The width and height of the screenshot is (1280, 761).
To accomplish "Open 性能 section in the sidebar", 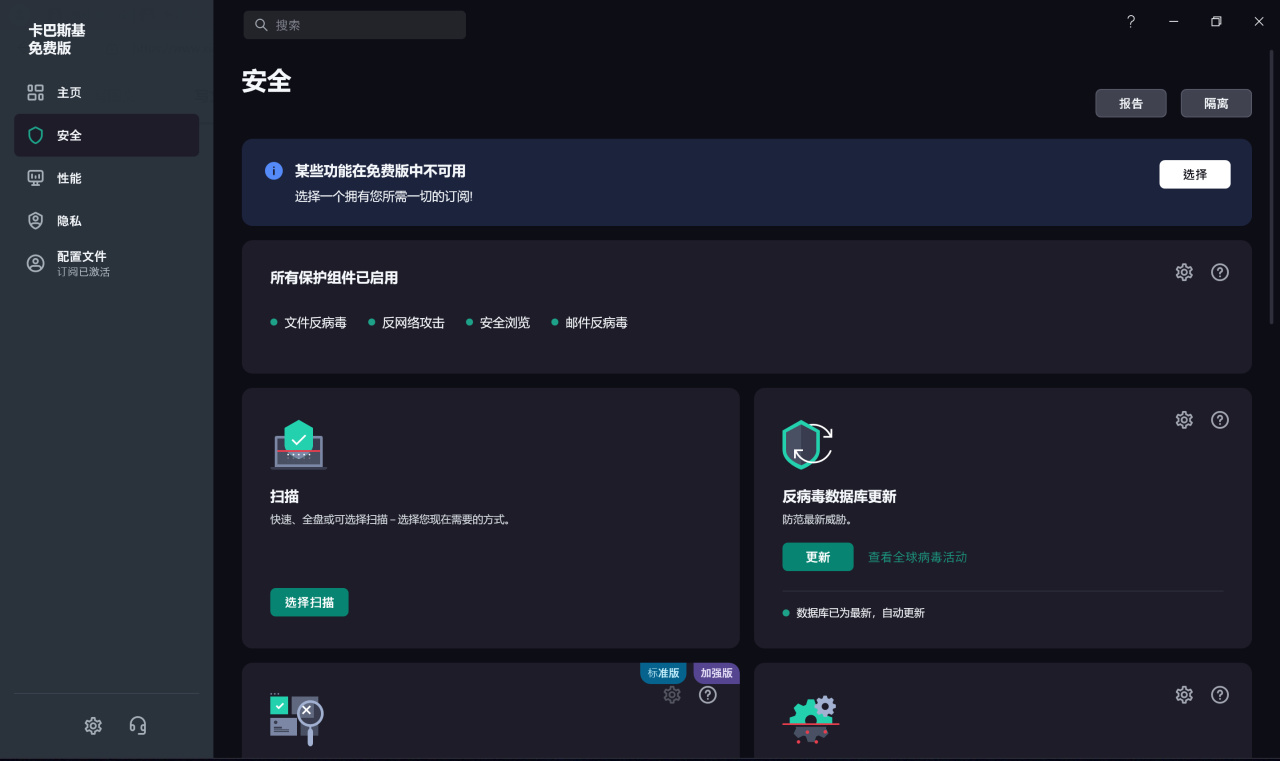I will 106,178.
